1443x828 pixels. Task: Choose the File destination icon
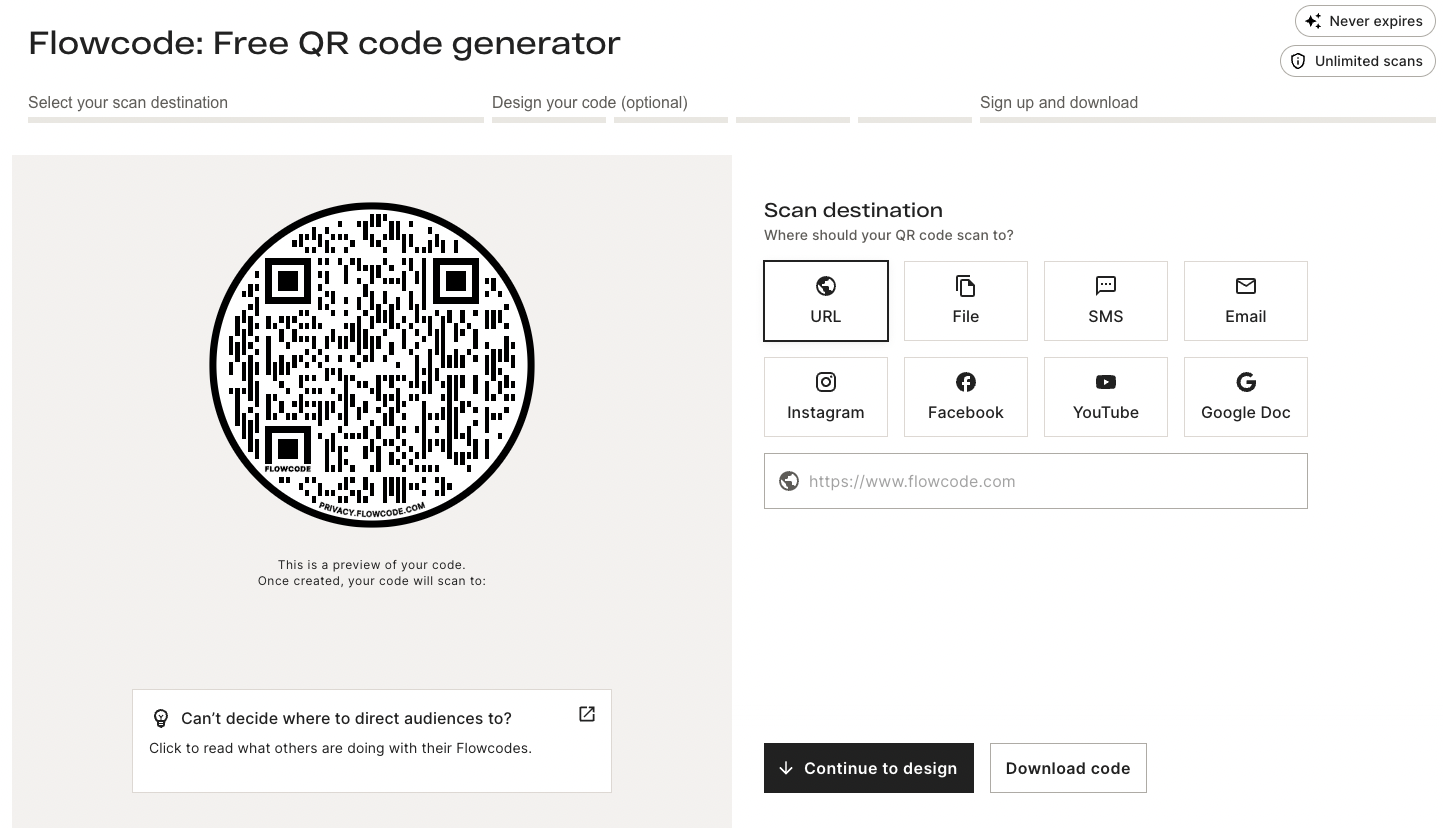[966, 286]
